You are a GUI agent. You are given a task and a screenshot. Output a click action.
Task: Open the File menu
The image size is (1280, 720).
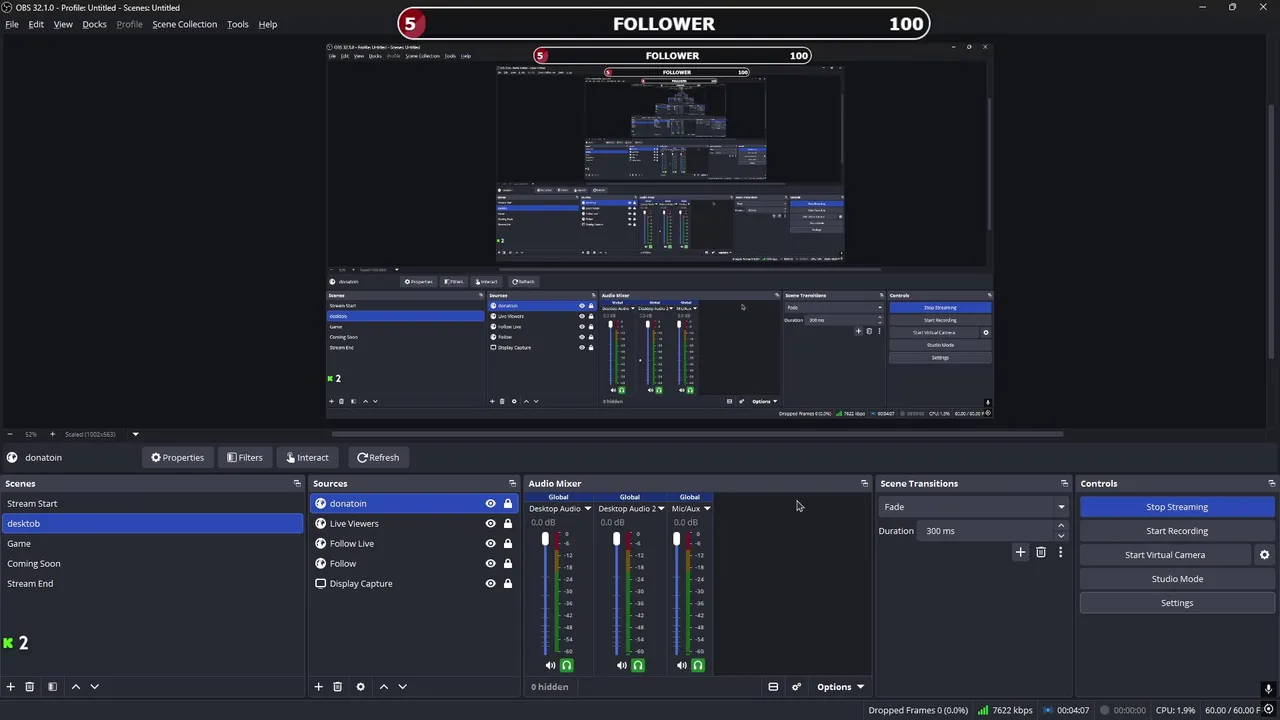pyautogui.click(x=12, y=24)
